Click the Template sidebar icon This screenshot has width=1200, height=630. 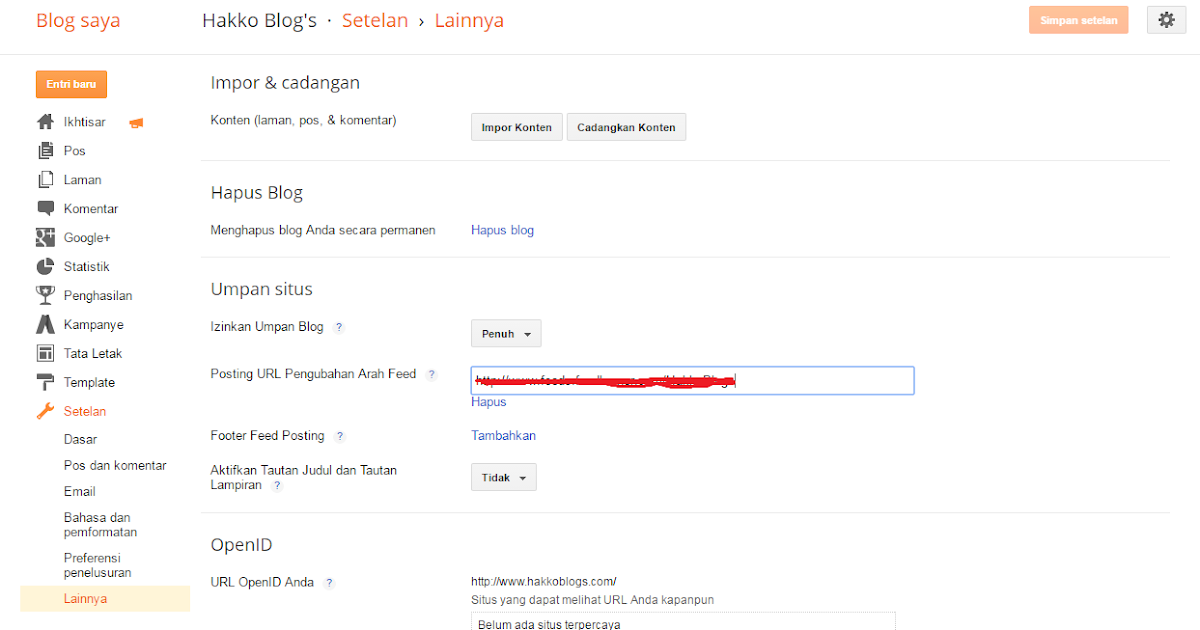tap(46, 382)
